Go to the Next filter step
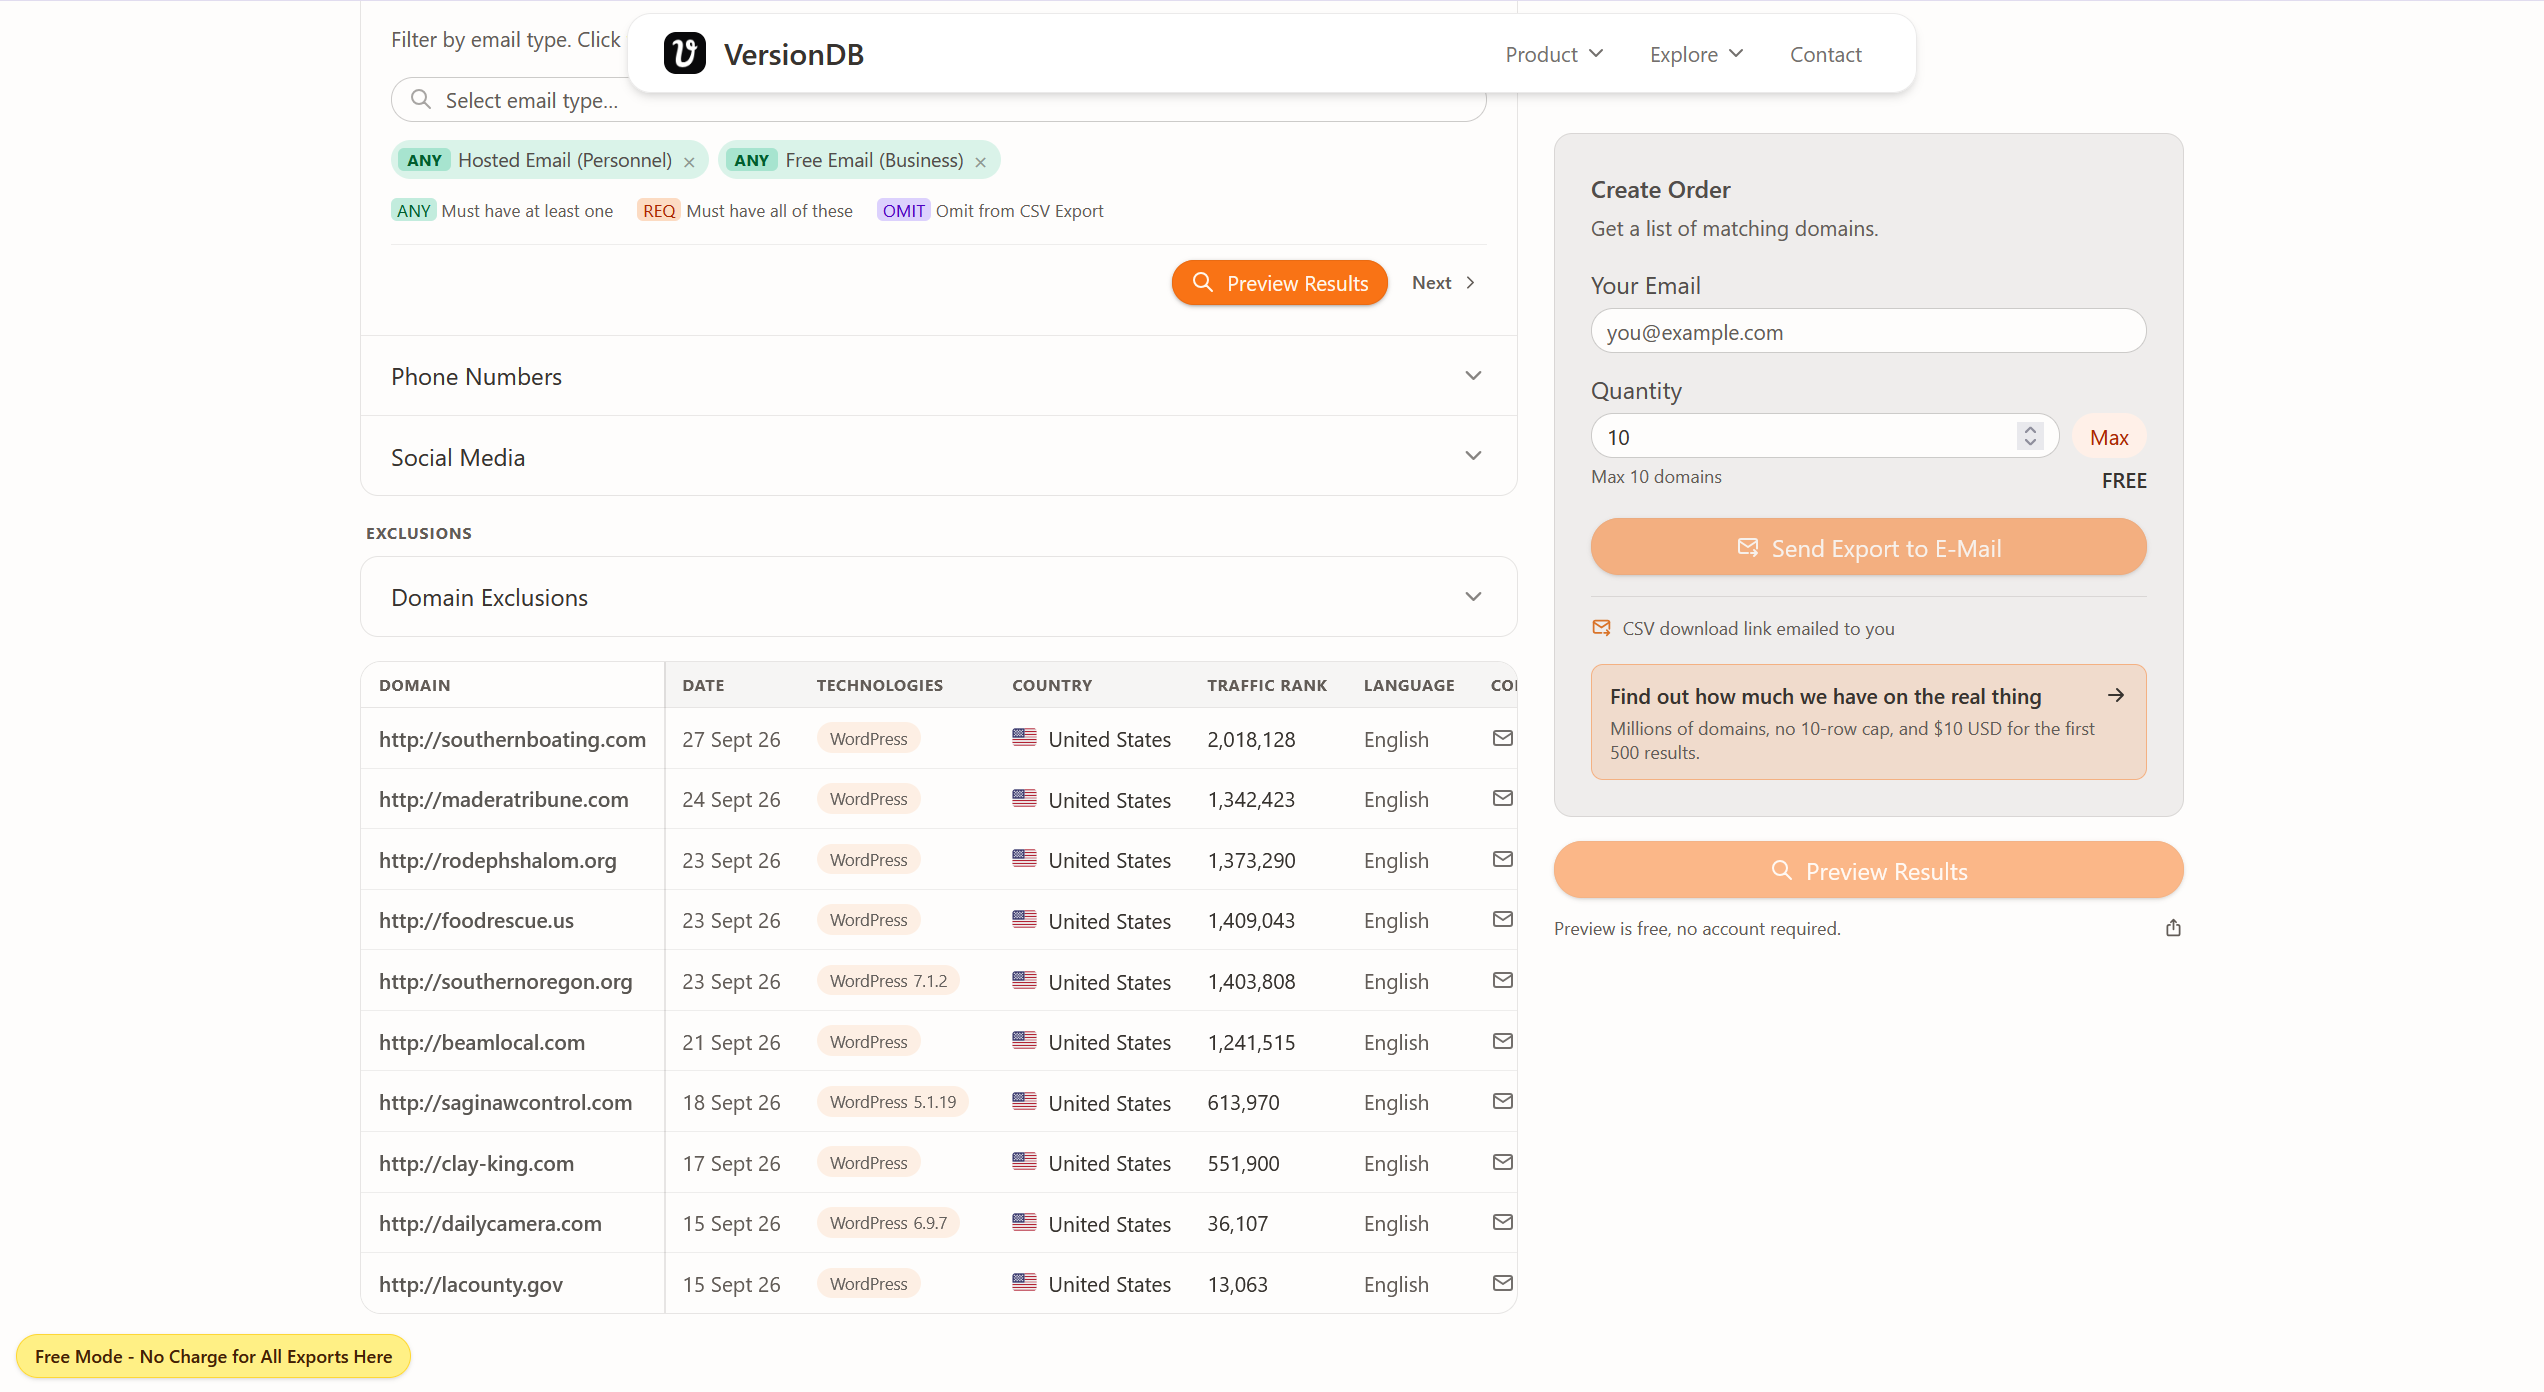This screenshot has width=2544, height=1392. [1443, 283]
